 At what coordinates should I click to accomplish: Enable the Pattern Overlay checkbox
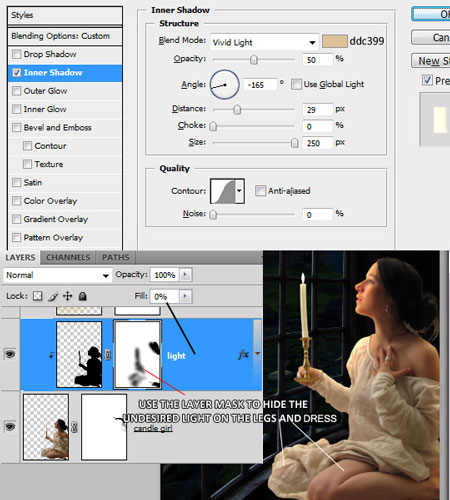[16, 237]
